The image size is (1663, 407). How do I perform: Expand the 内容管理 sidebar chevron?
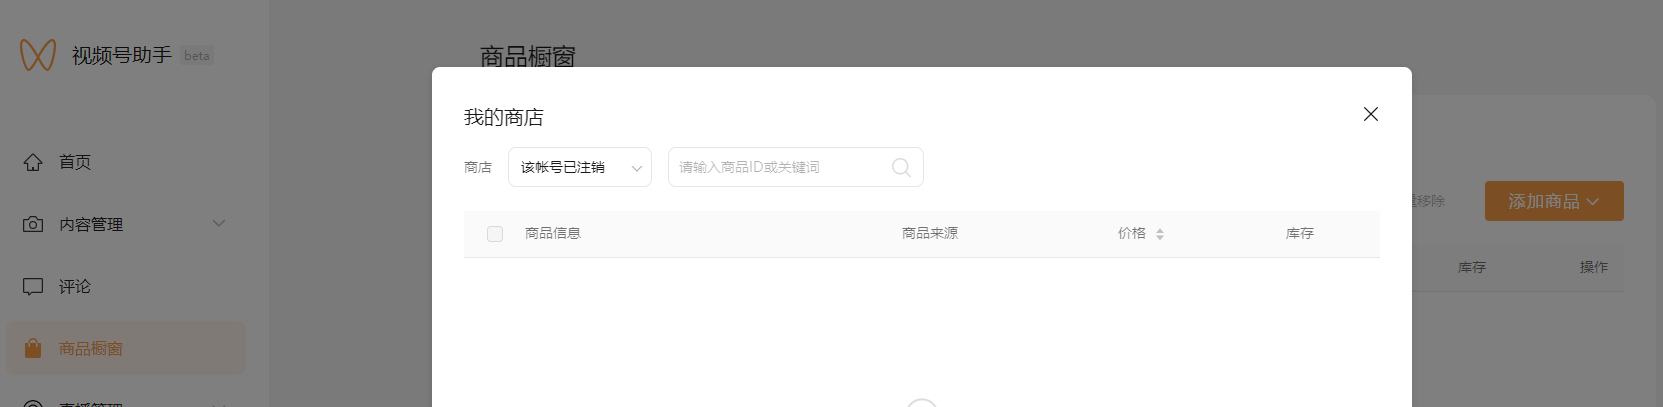point(219,223)
